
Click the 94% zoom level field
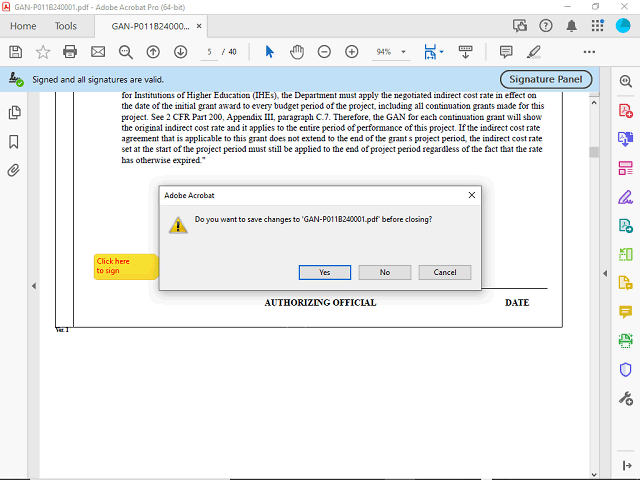[x=384, y=52]
